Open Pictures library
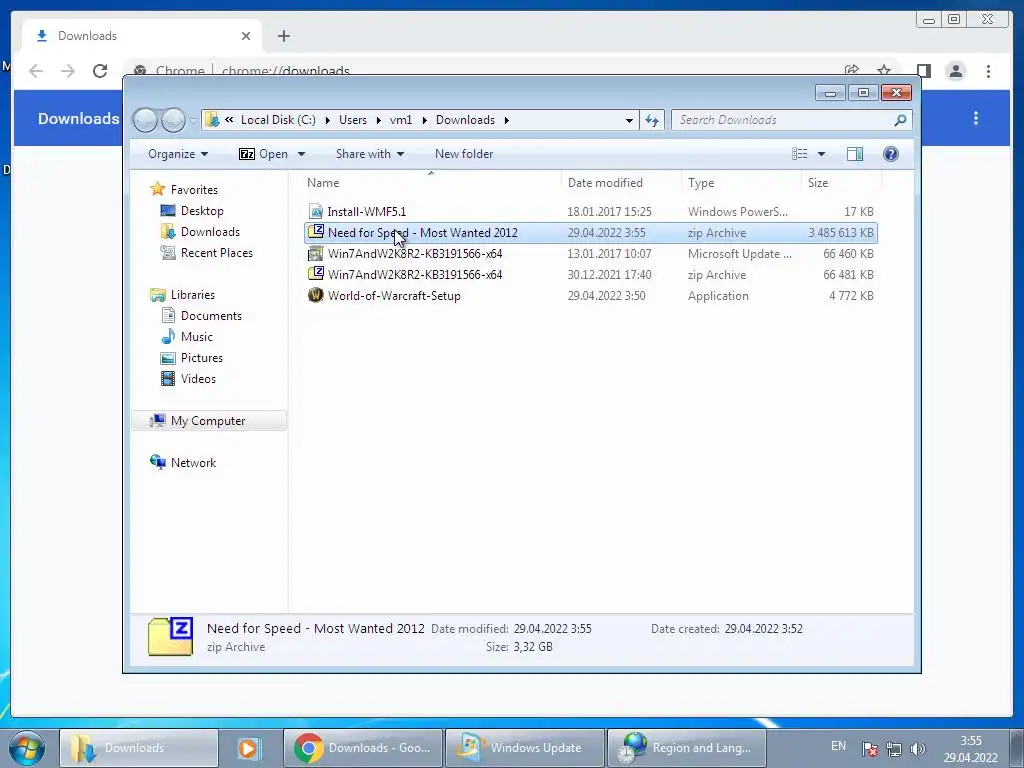The image size is (1024, 768). click(x=202, y=358)
